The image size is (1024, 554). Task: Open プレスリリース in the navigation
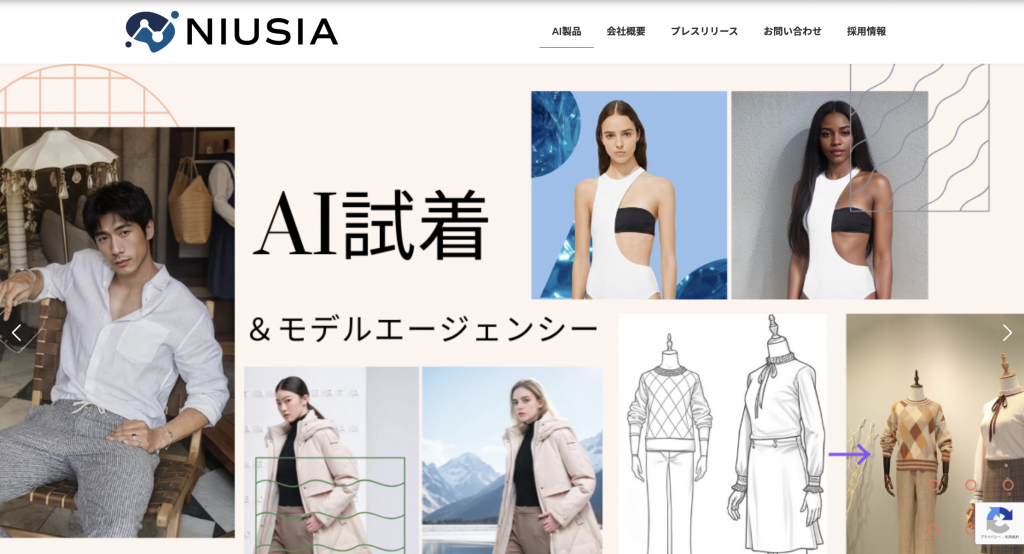(704, 31)
